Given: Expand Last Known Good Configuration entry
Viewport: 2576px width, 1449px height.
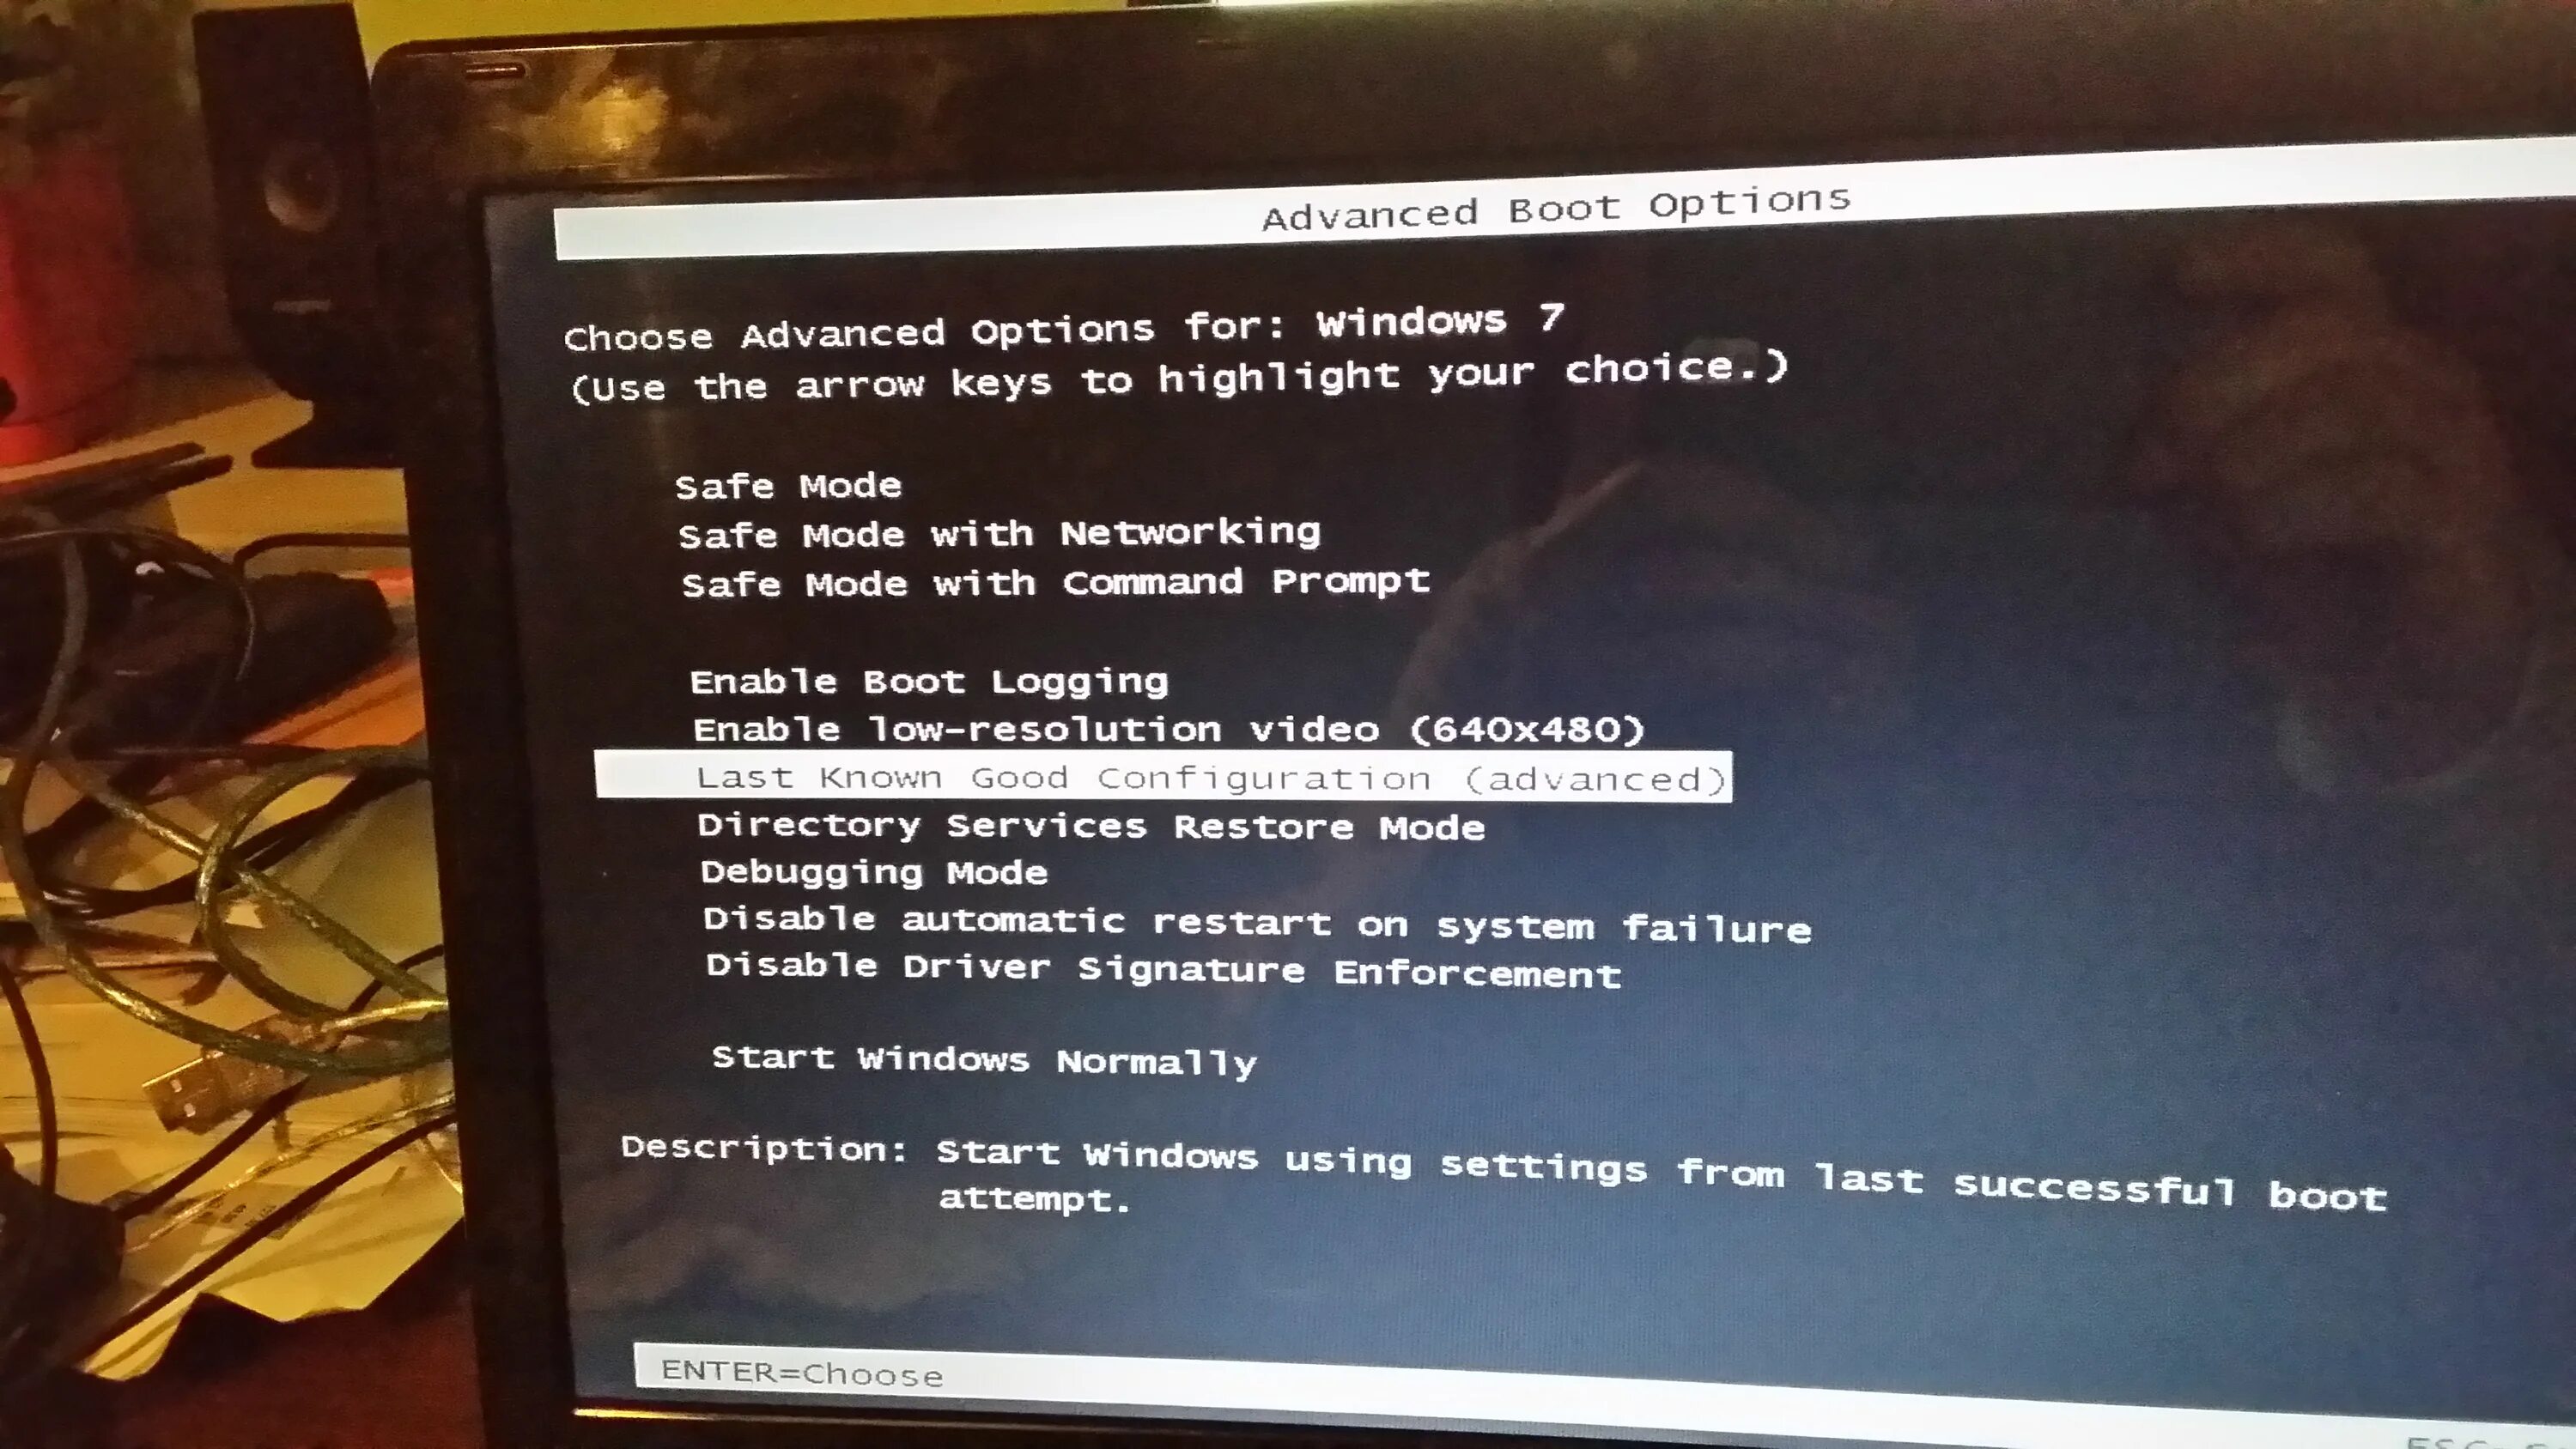Looking at the screenshot, I should [x=1210, y=779].
